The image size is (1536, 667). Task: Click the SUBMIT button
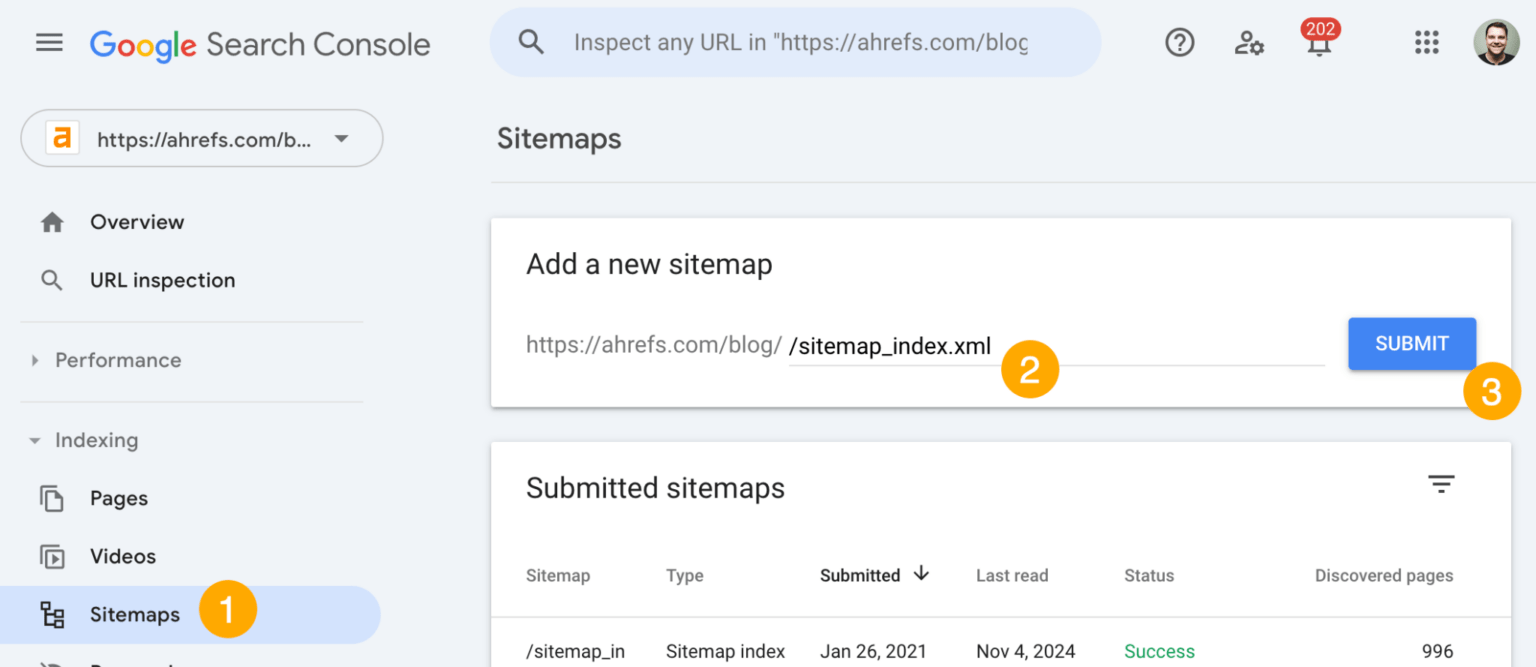click(1412, 343)
